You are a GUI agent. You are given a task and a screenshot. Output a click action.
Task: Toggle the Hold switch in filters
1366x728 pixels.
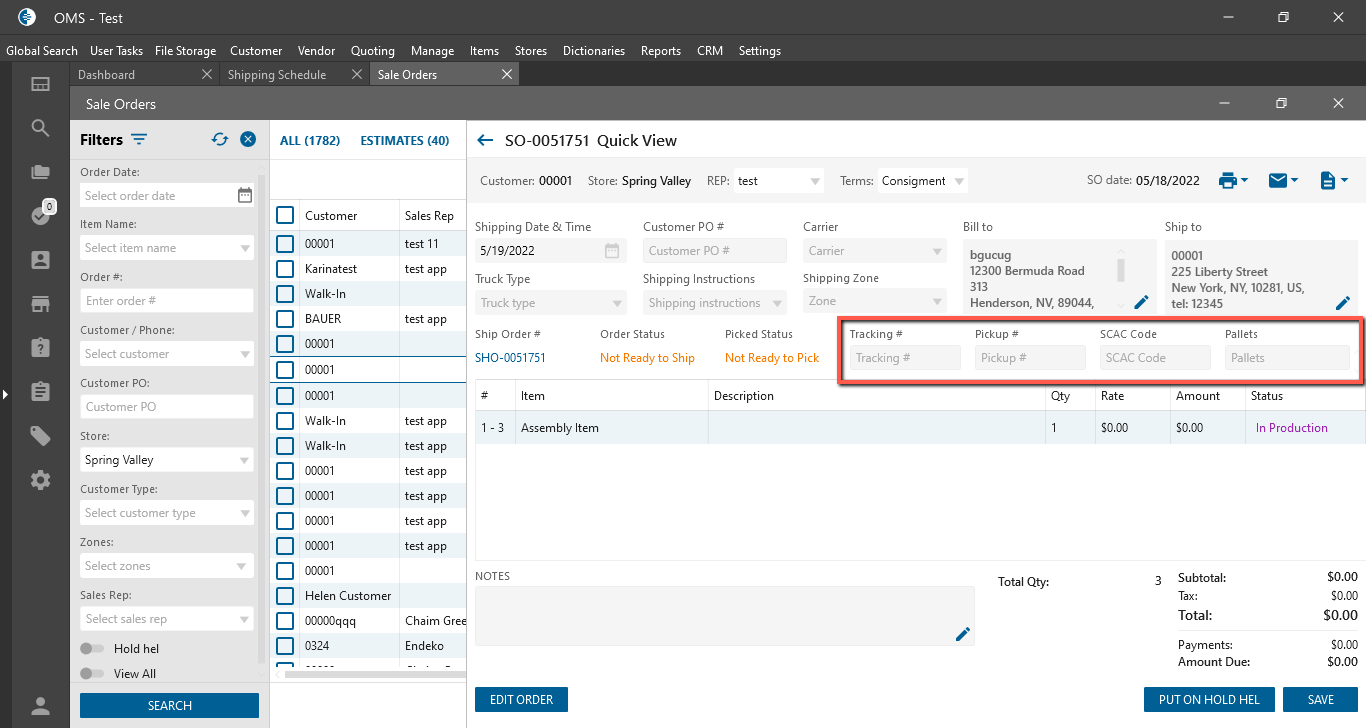click(92, 649)
